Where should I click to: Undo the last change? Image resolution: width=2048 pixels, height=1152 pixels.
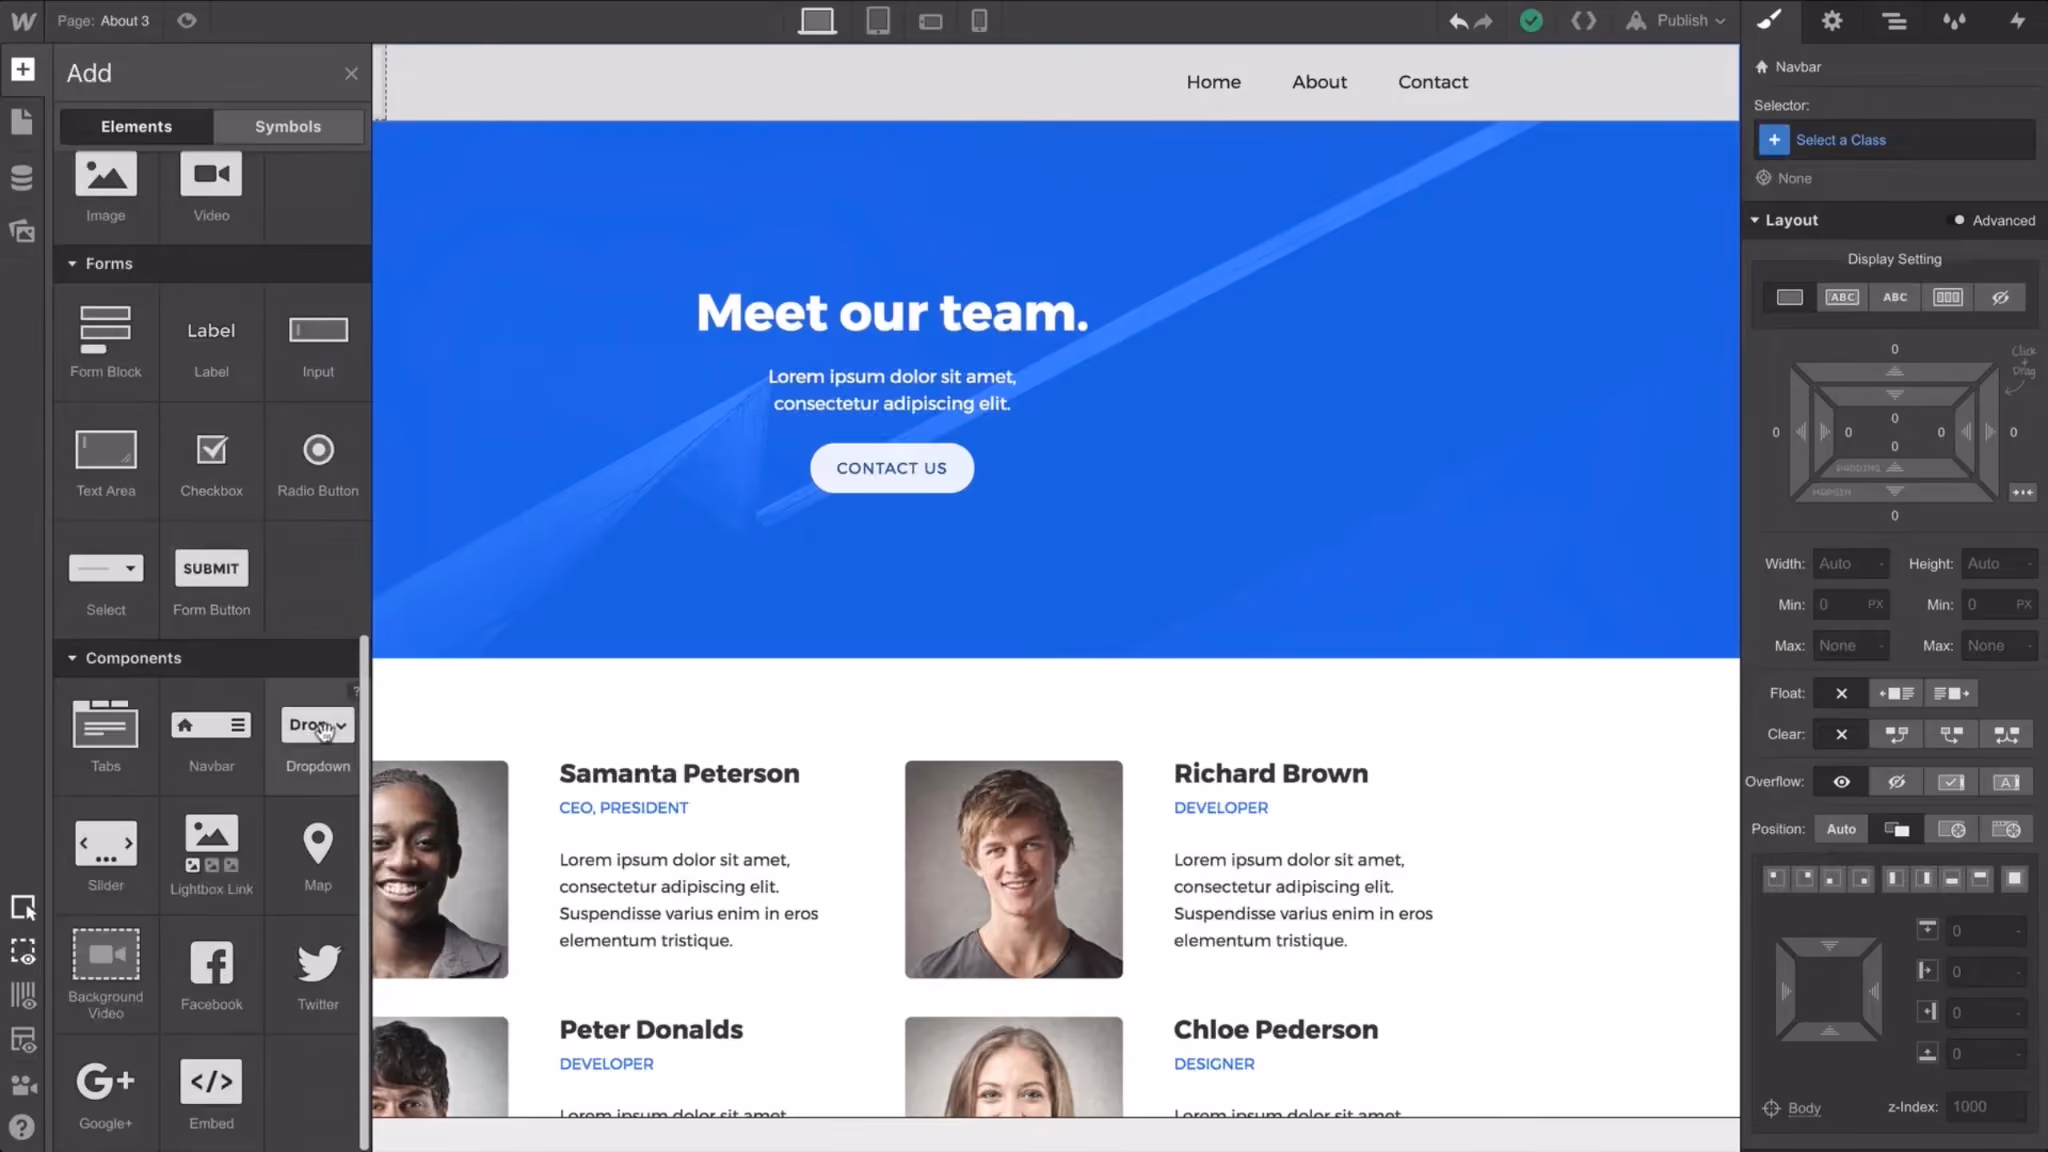click(1459, 21)
